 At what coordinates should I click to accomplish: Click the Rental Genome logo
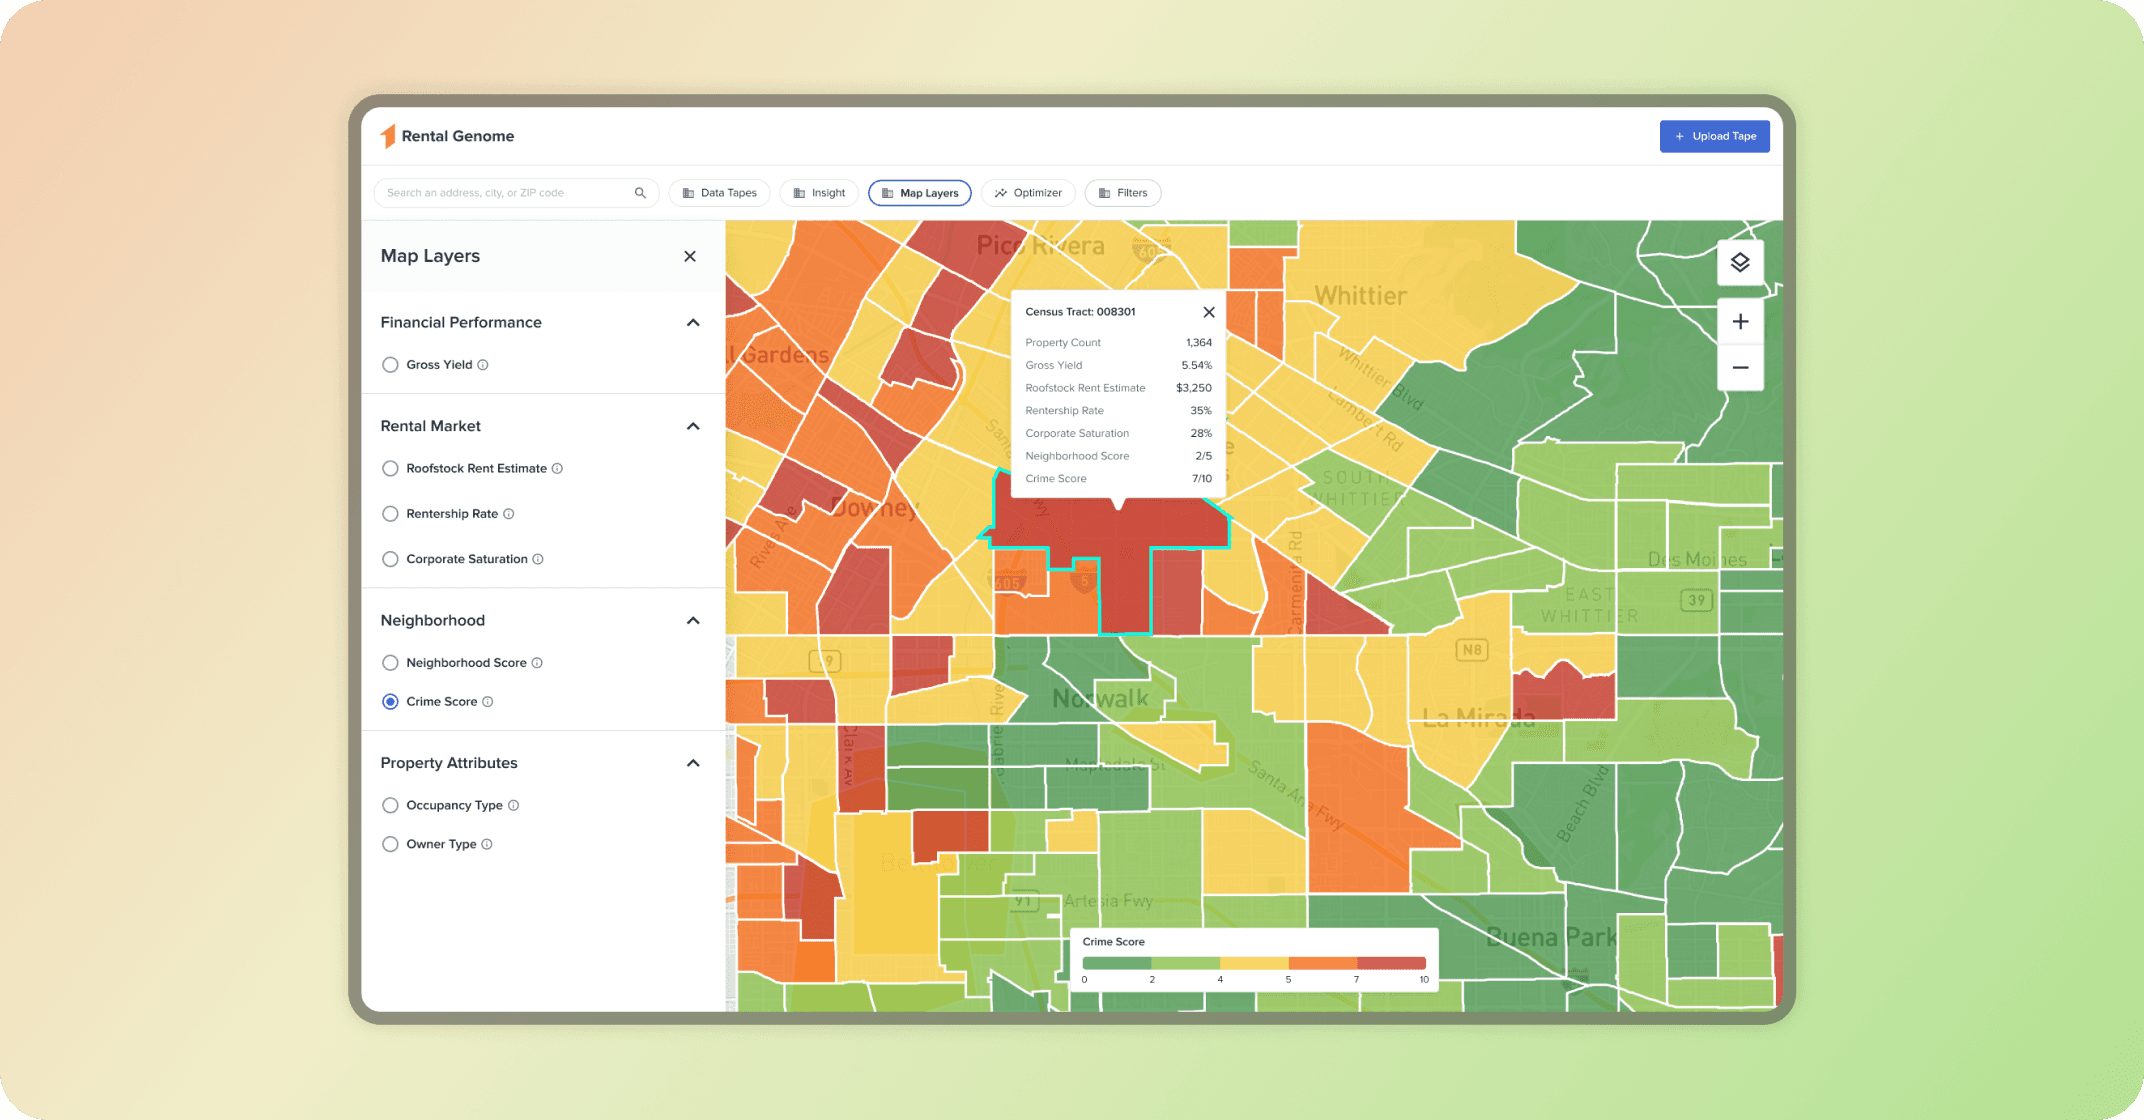point(447,136)
